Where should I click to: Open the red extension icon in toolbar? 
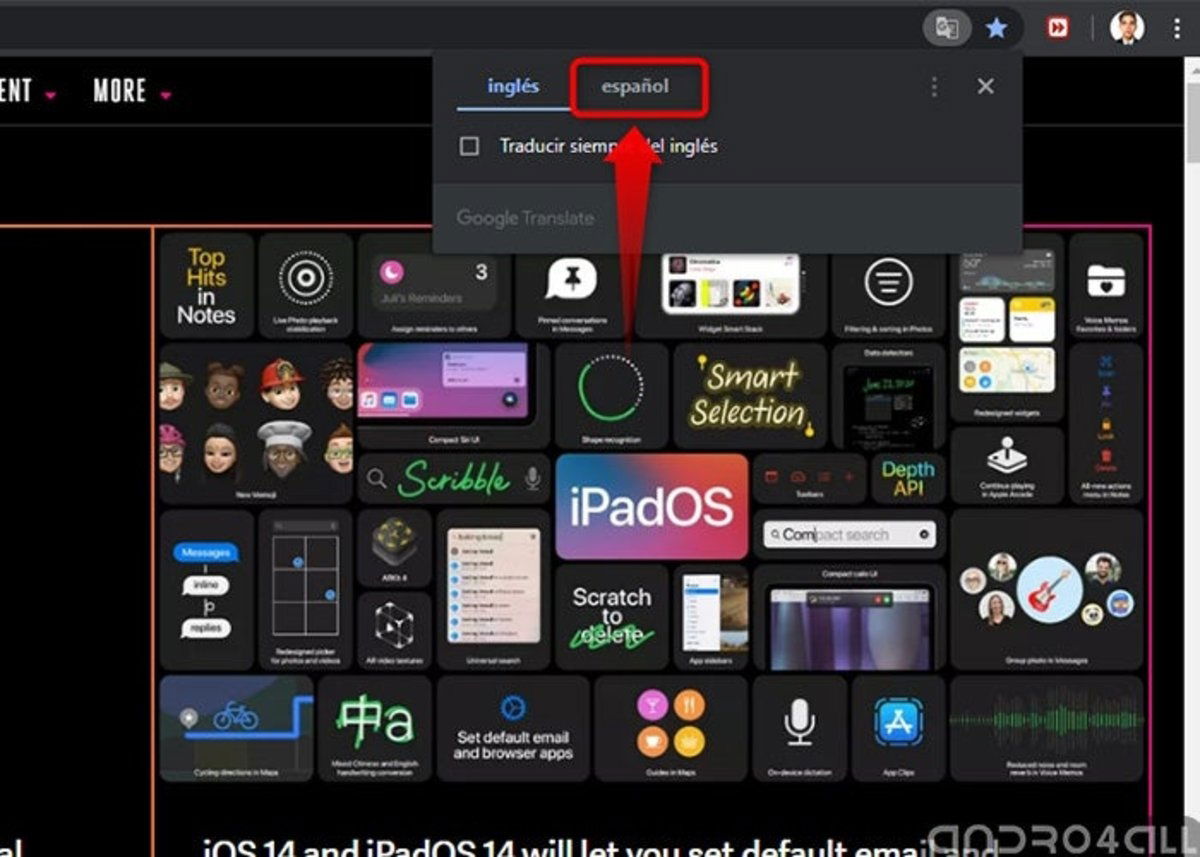(x=1057, y=28)
